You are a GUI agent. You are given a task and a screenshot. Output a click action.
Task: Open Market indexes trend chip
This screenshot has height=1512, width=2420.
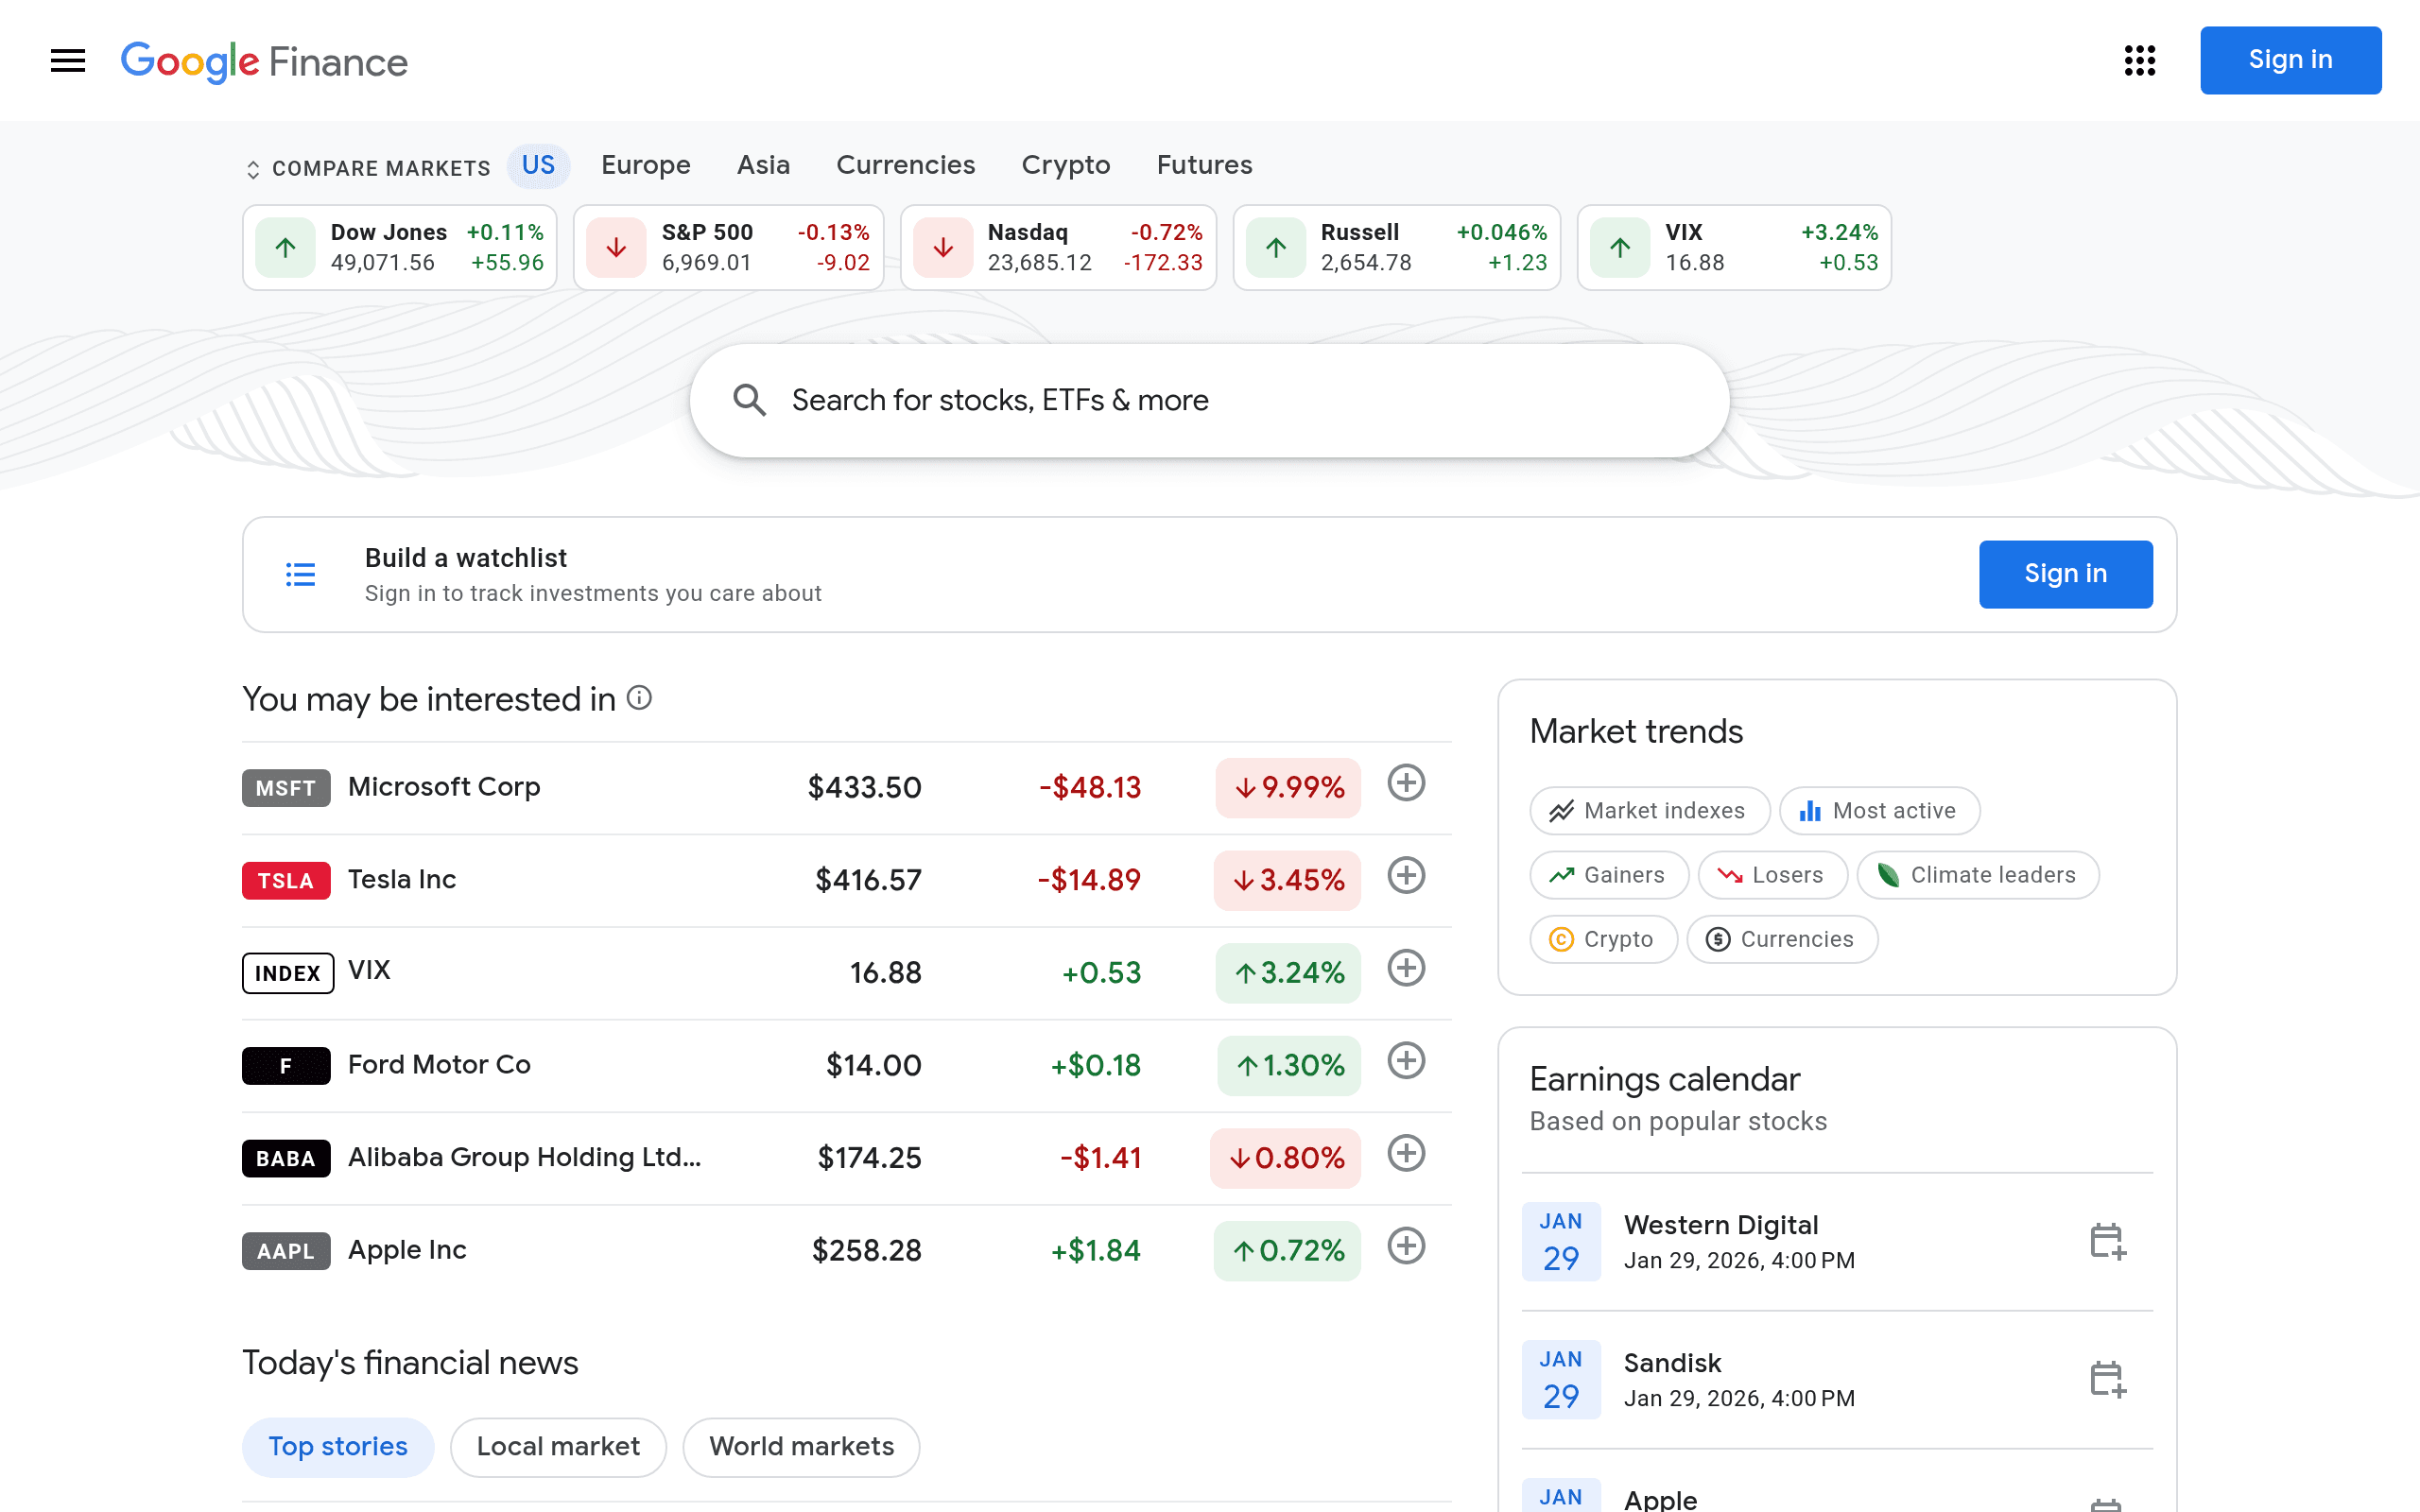(x=1649, y=811)
